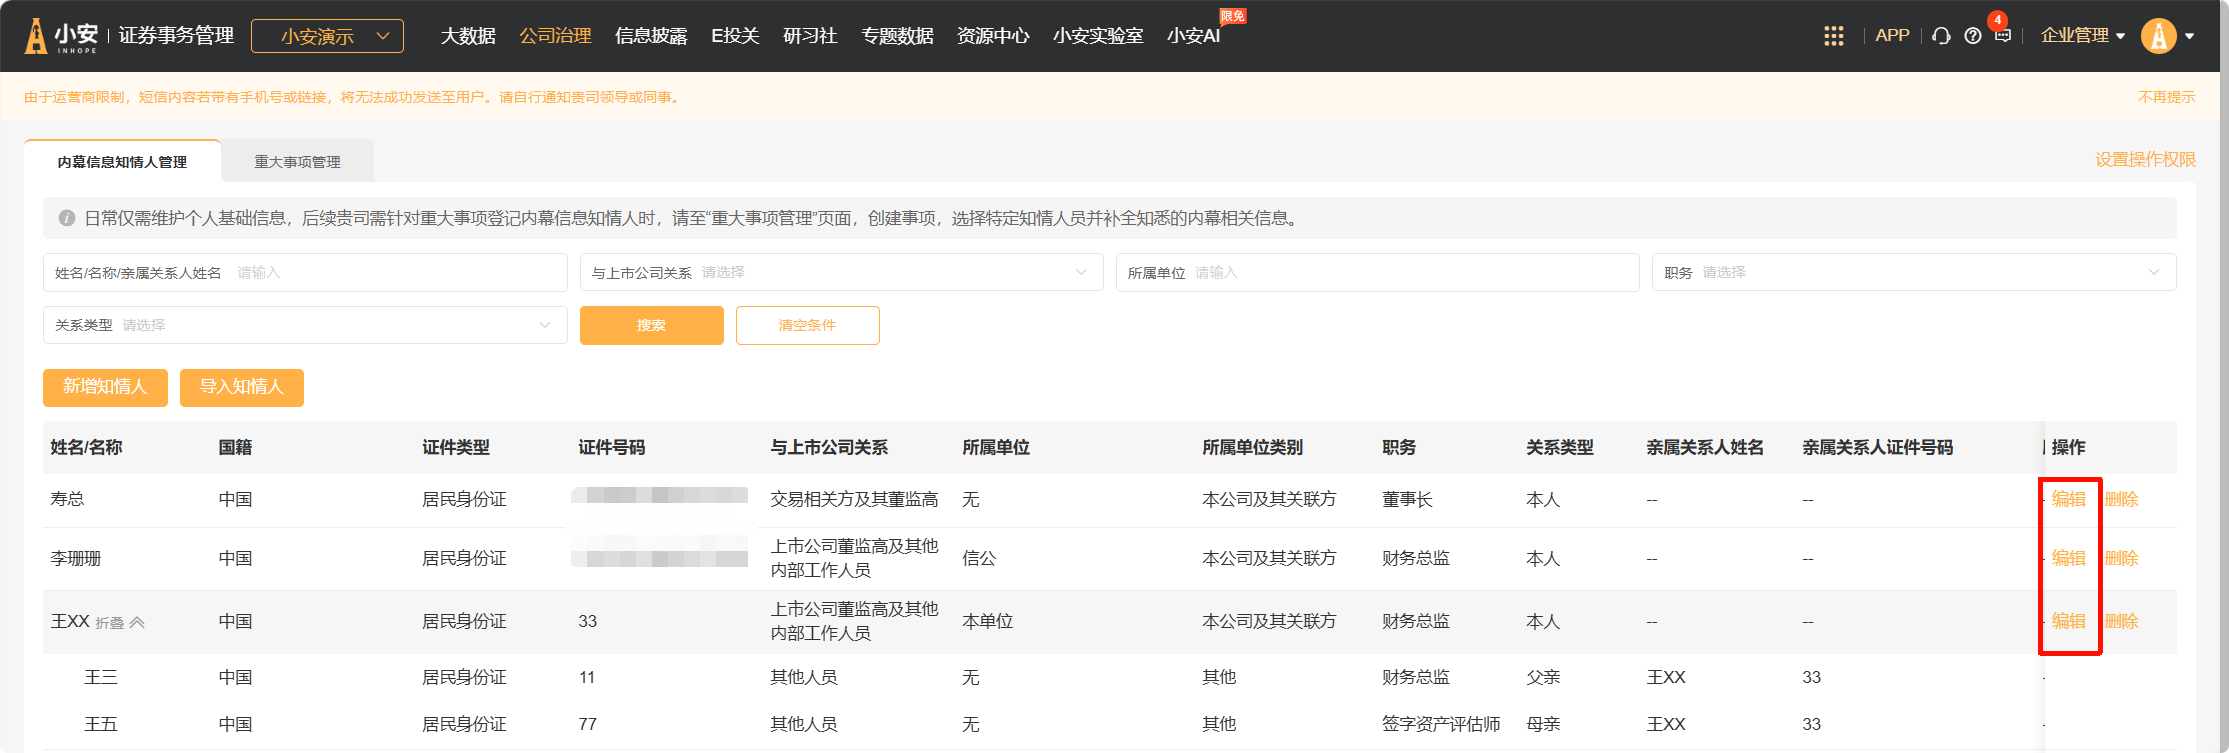Open the 信息披露 menu item
The image size is (2229, 753).
tap(651, 36)
